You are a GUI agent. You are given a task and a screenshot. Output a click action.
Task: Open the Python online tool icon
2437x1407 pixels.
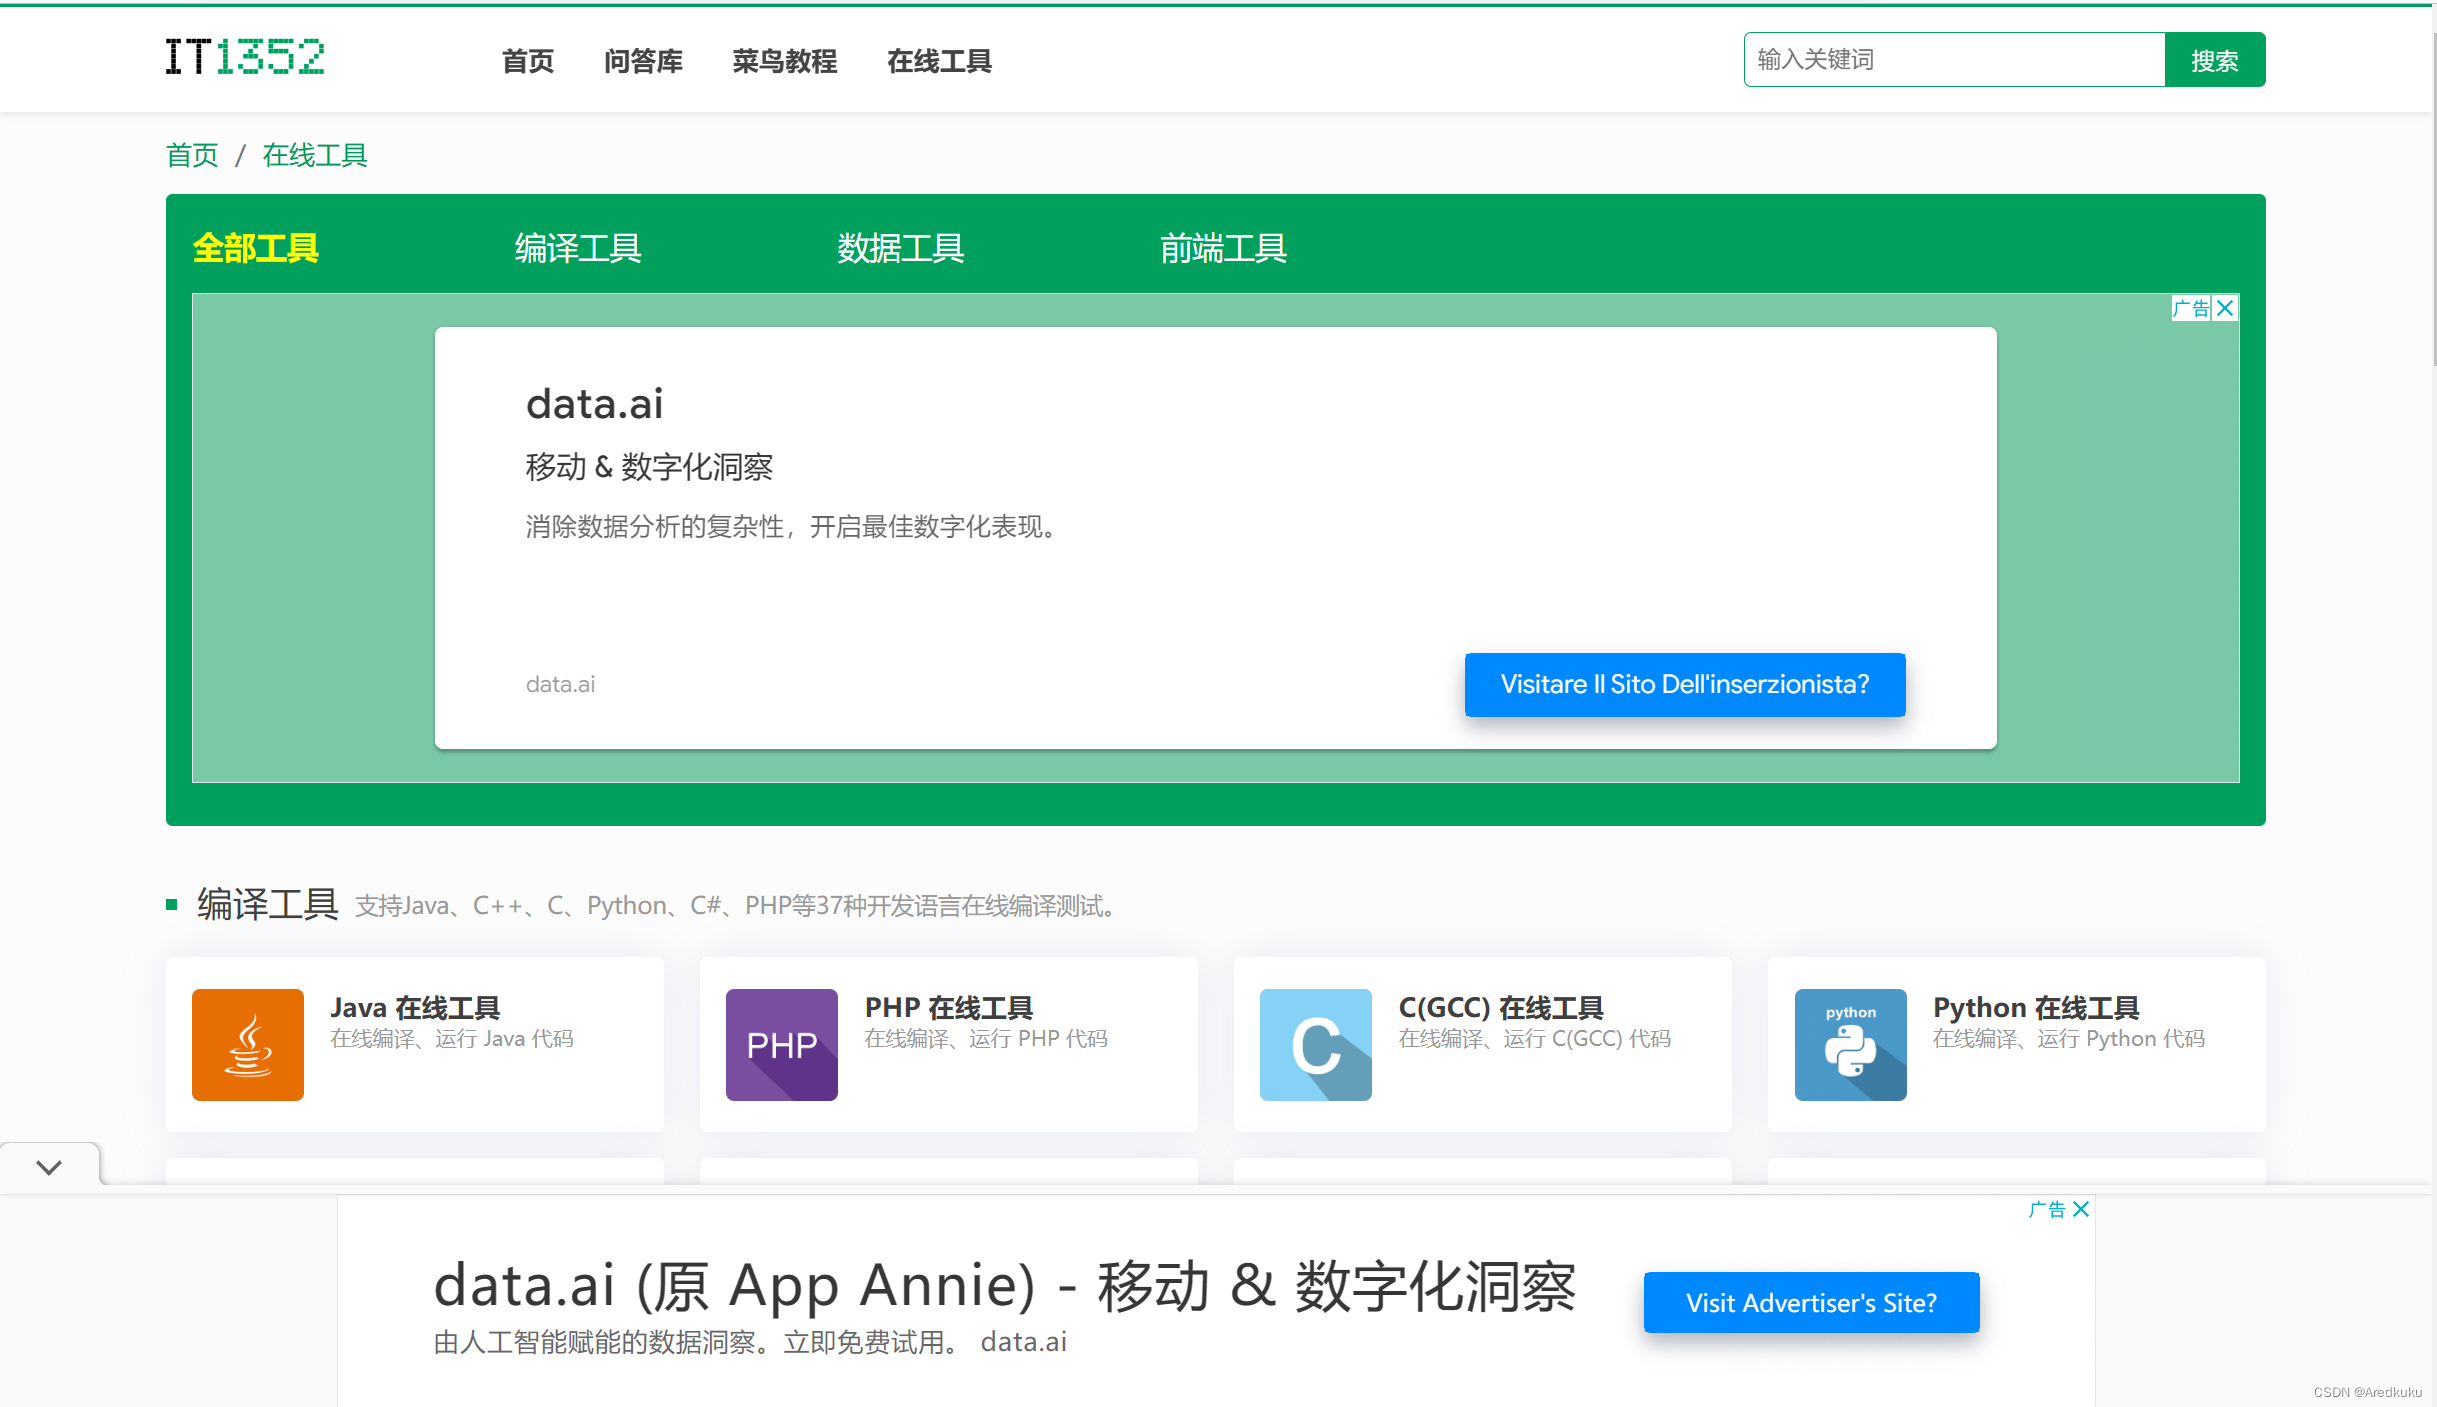point(1850,1044)
